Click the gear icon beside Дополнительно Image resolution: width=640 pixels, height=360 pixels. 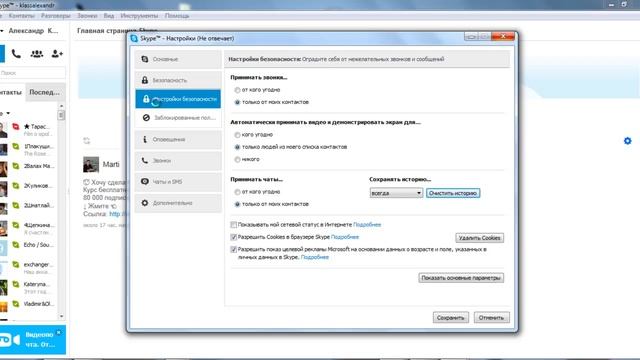tap(145, 203)
